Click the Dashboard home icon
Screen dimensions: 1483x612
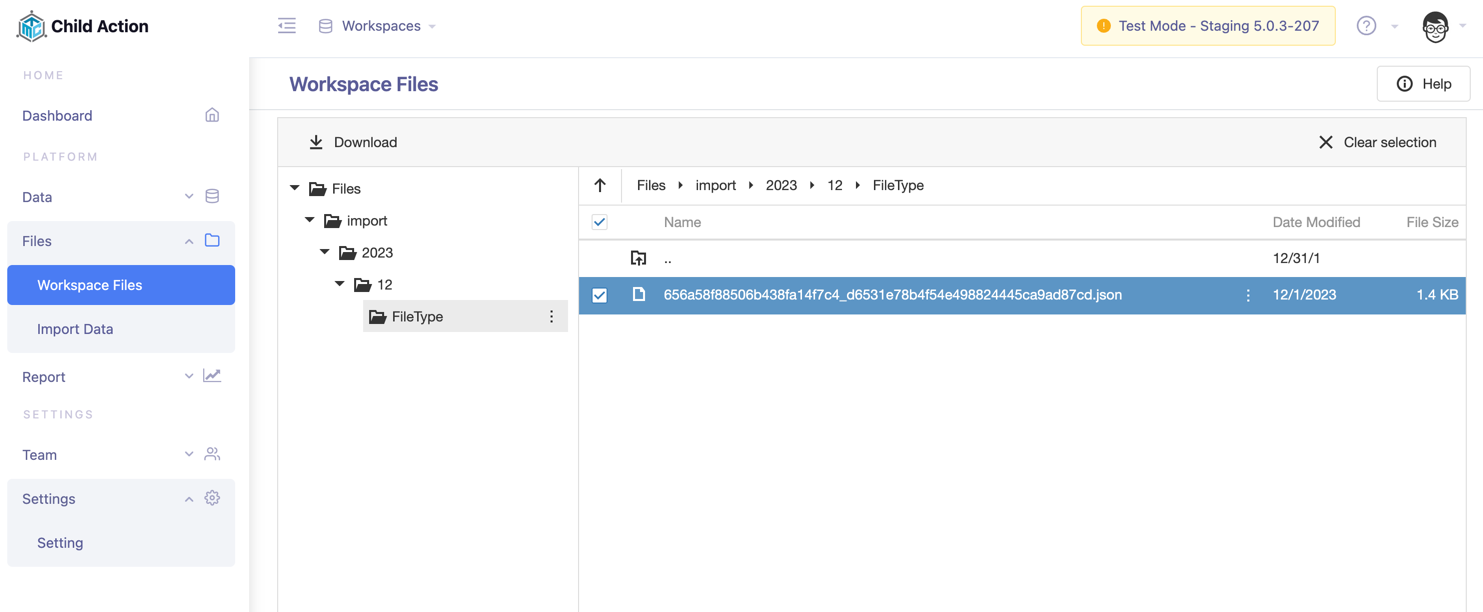tap(212, 115)
